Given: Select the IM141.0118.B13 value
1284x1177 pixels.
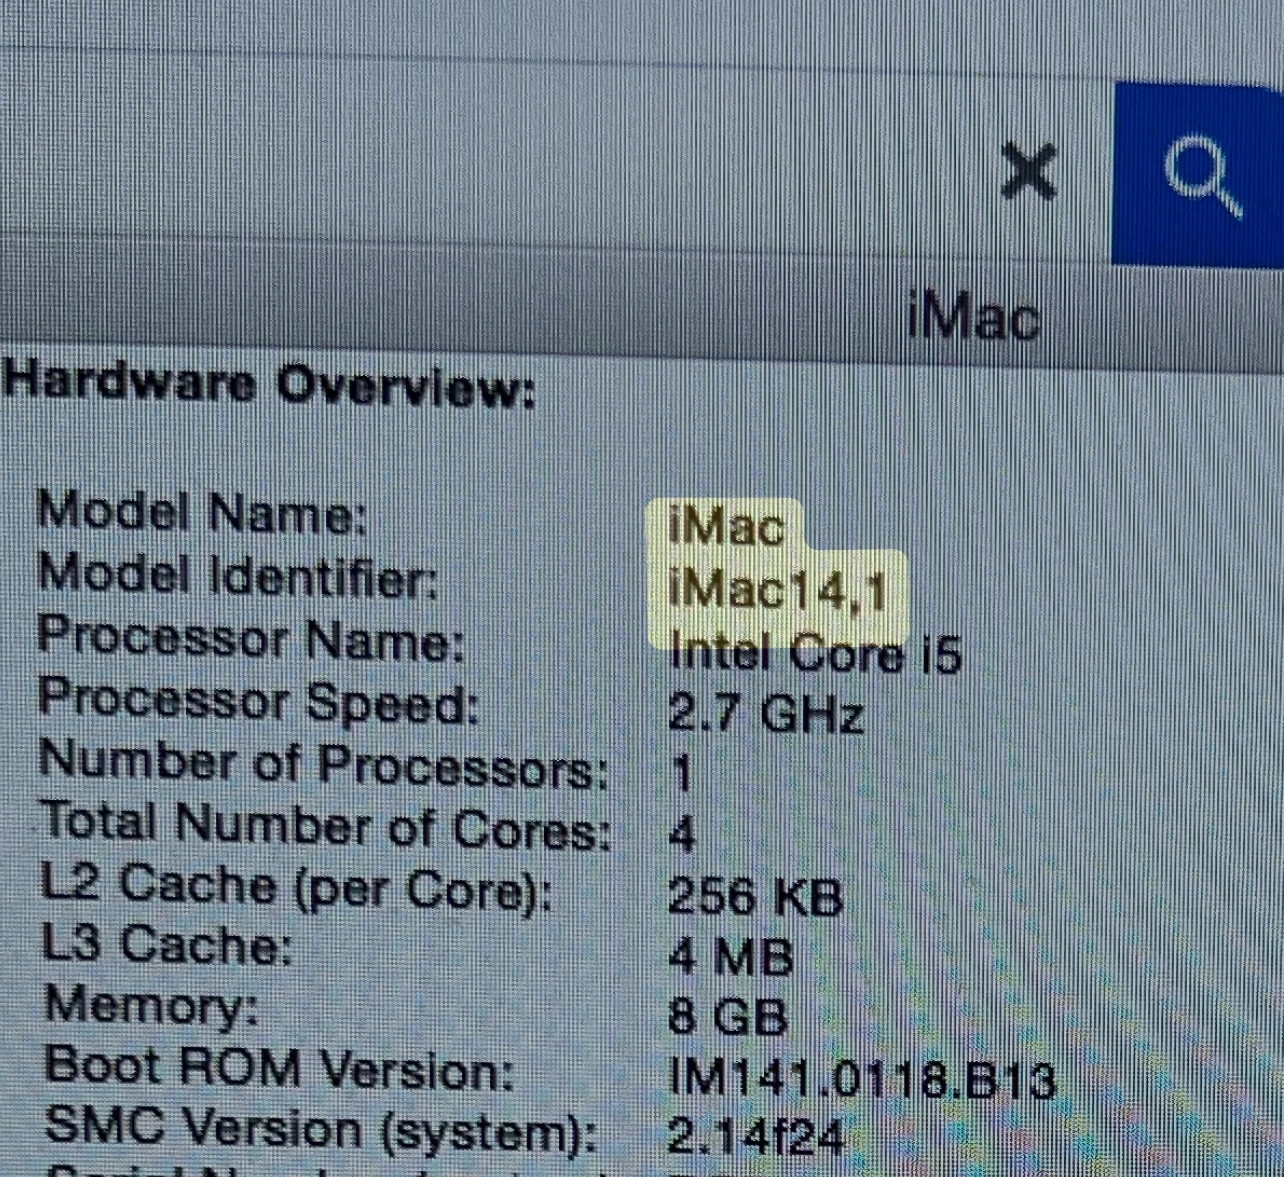Looking at the screenshot, I should [862, 1078].
